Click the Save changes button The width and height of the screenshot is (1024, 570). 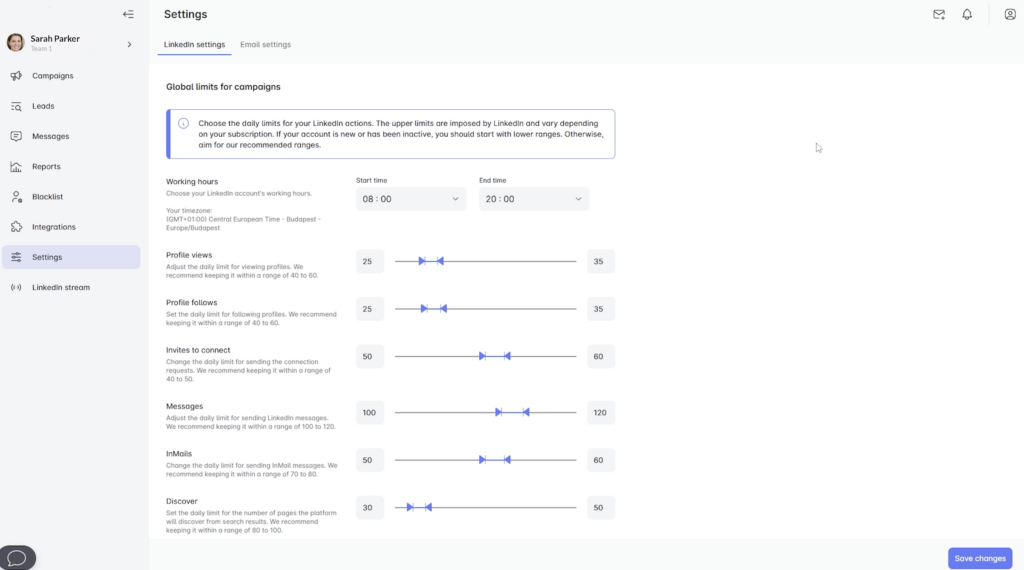coord(979,558)
